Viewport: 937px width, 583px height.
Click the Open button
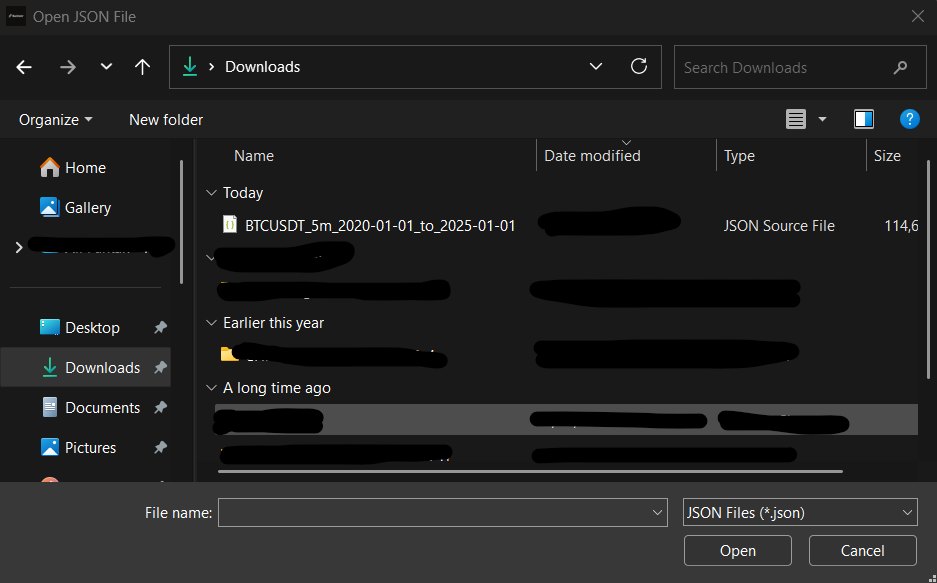[738, 551]
